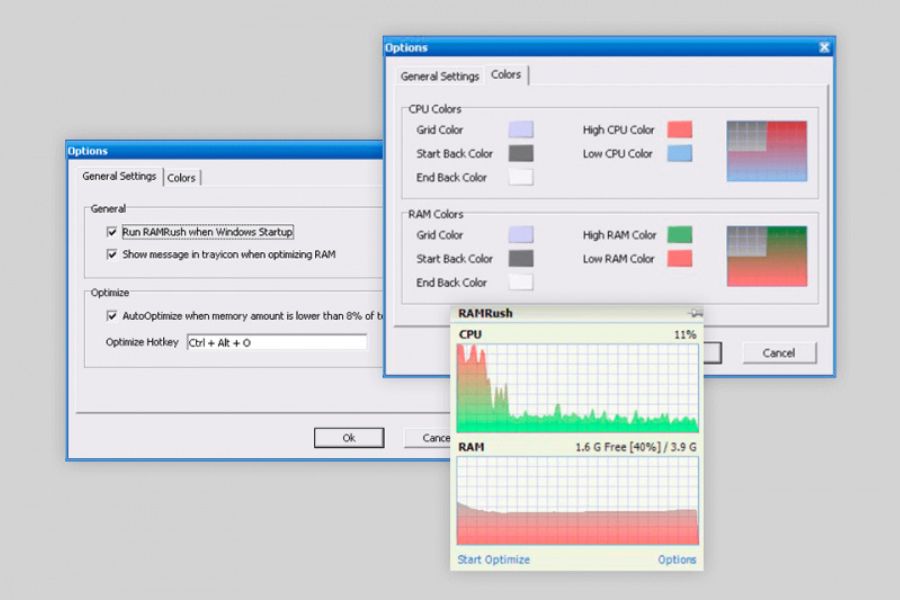
Task: Click the Optimize Hotkey input field
Action: 276,342
